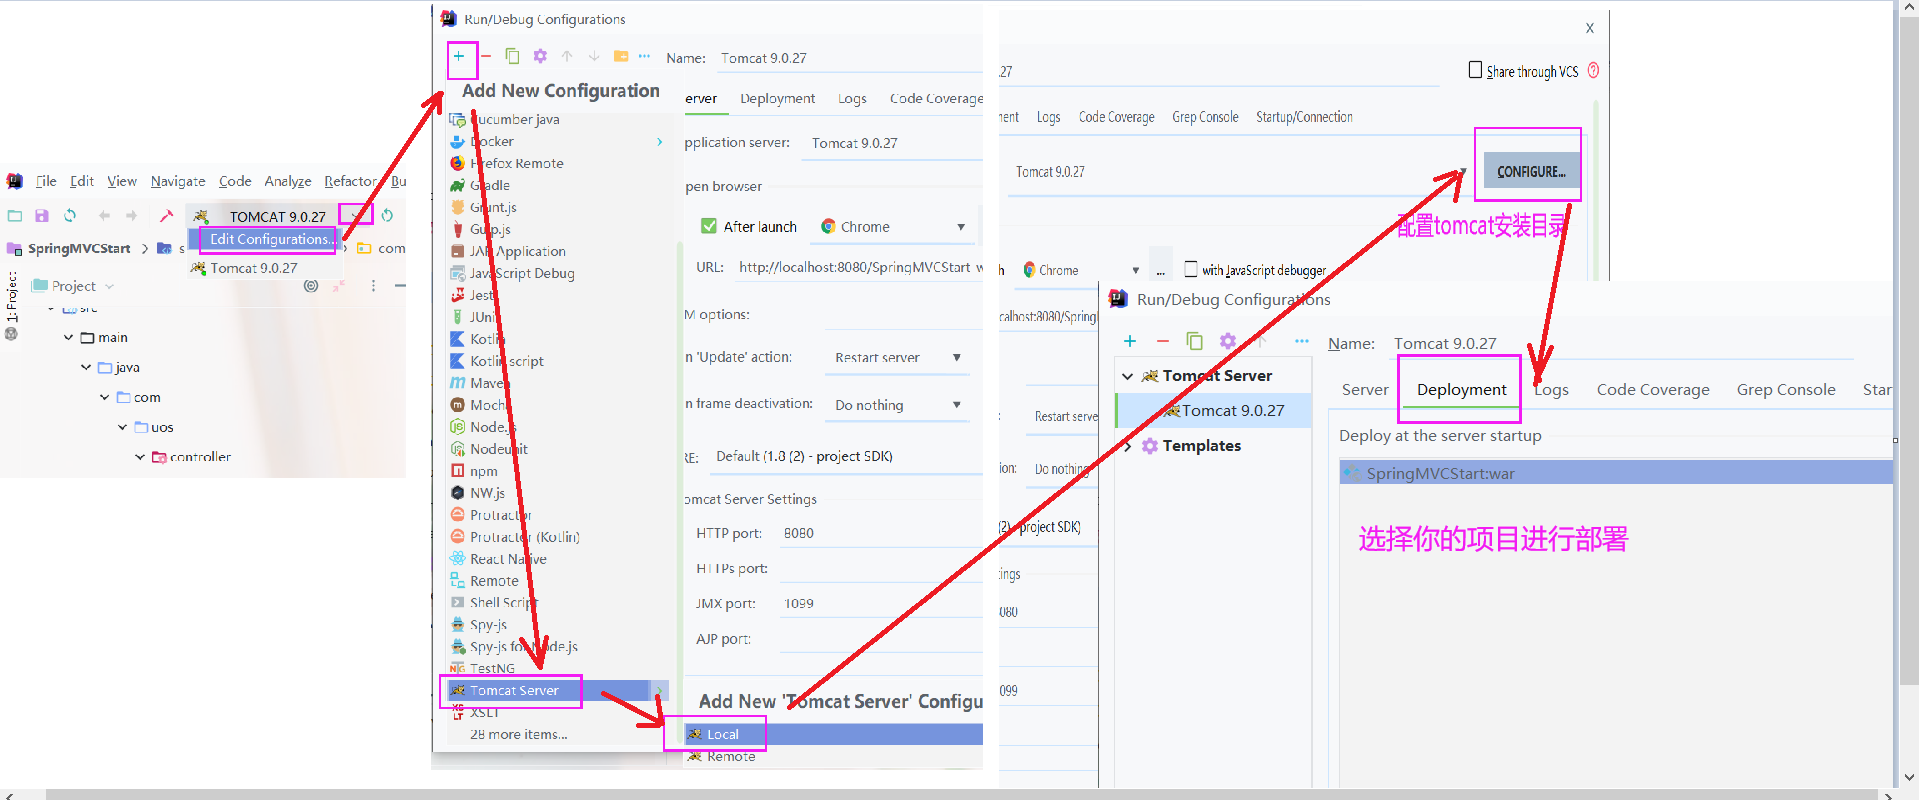Enable the with JavaScript debugger checkbox
1919x800 pixels.
click(x=1191, y=269)
